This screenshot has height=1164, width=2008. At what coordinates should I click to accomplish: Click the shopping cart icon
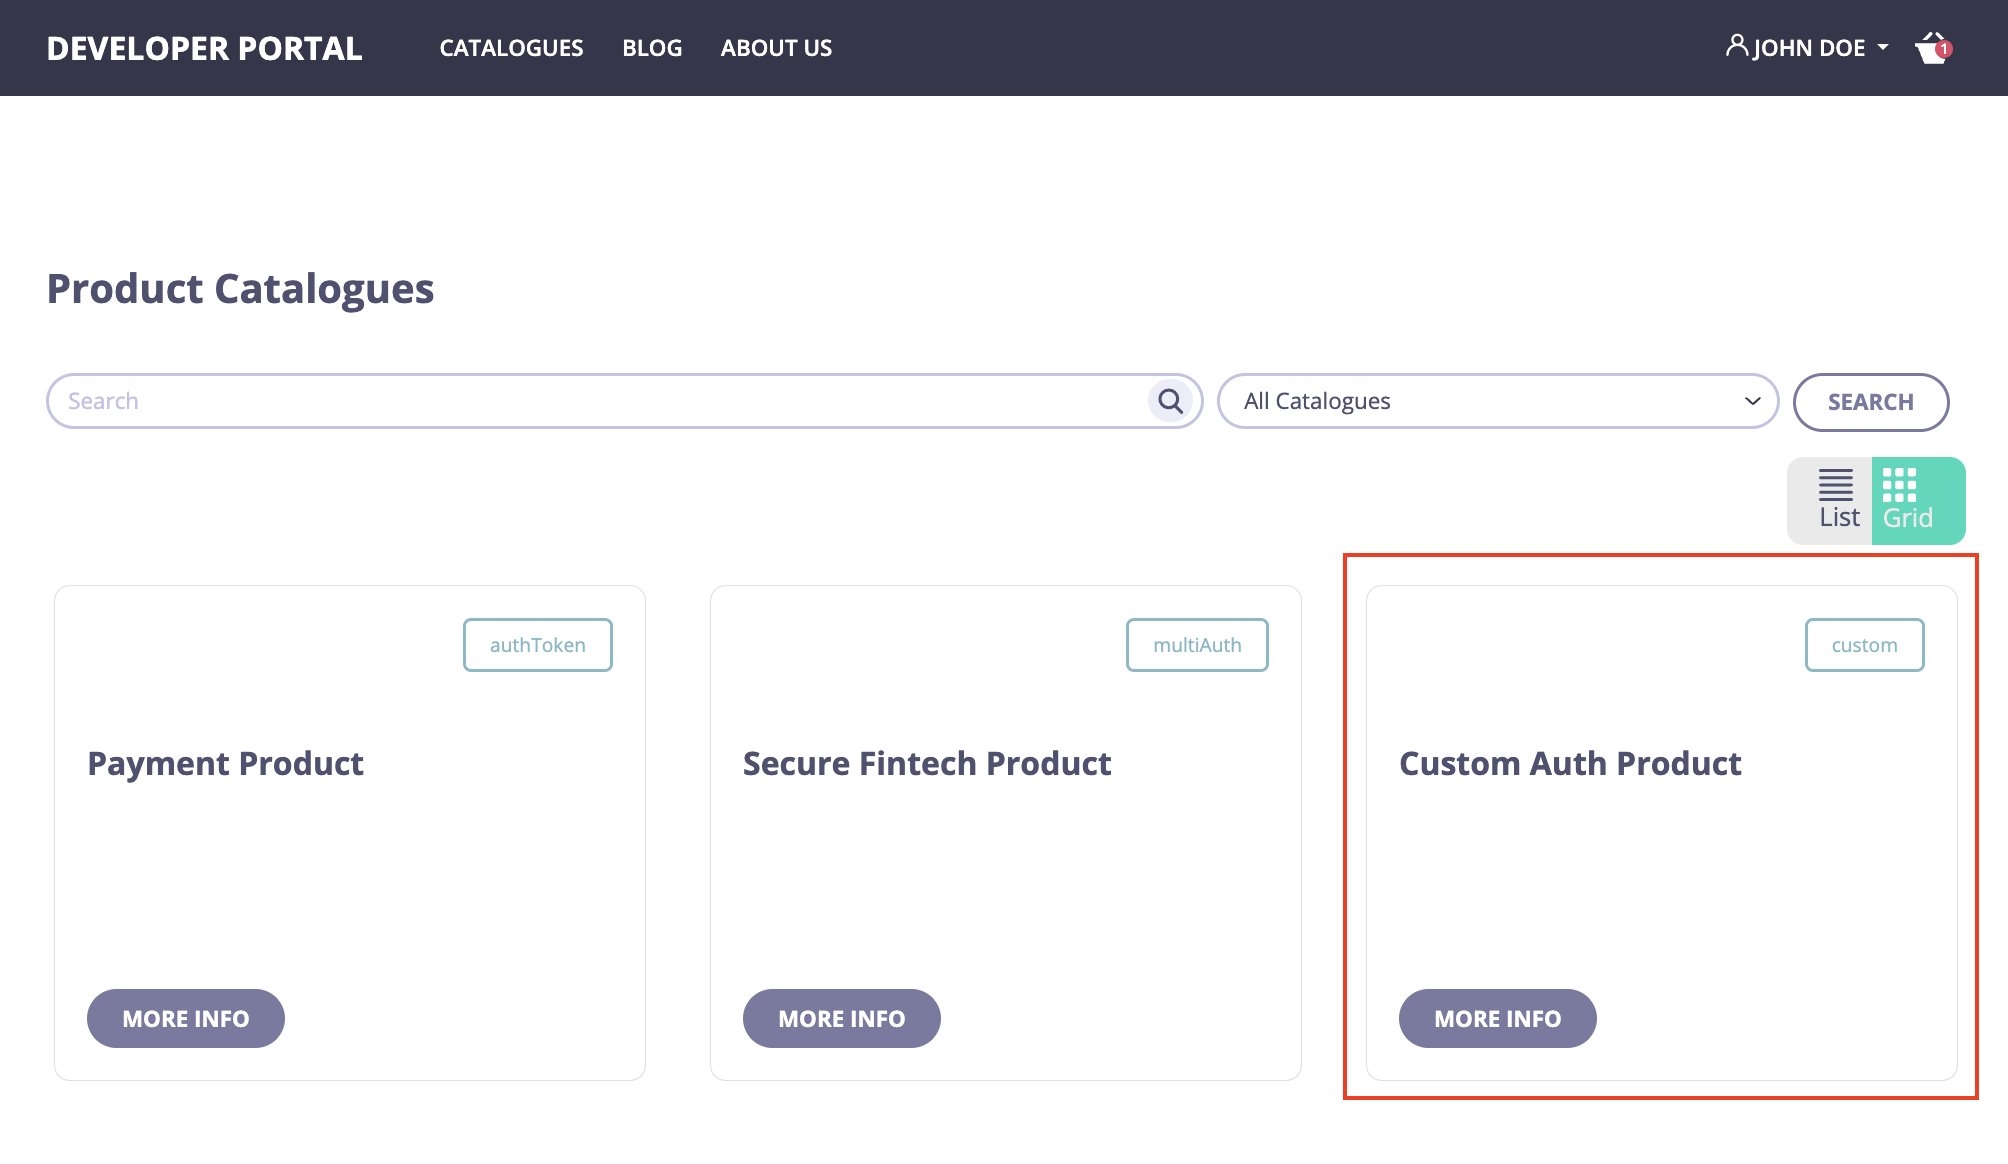1930,47
